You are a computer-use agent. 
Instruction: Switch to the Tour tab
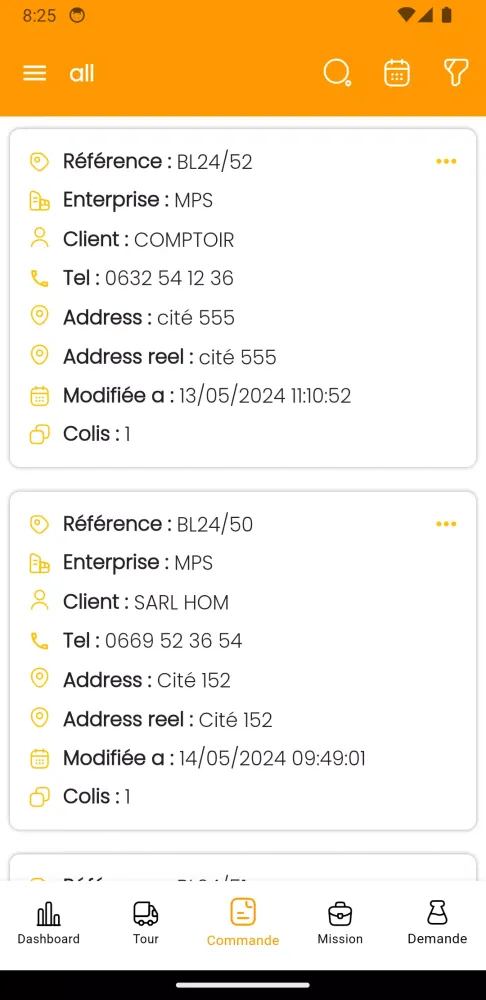pos(145,923)
